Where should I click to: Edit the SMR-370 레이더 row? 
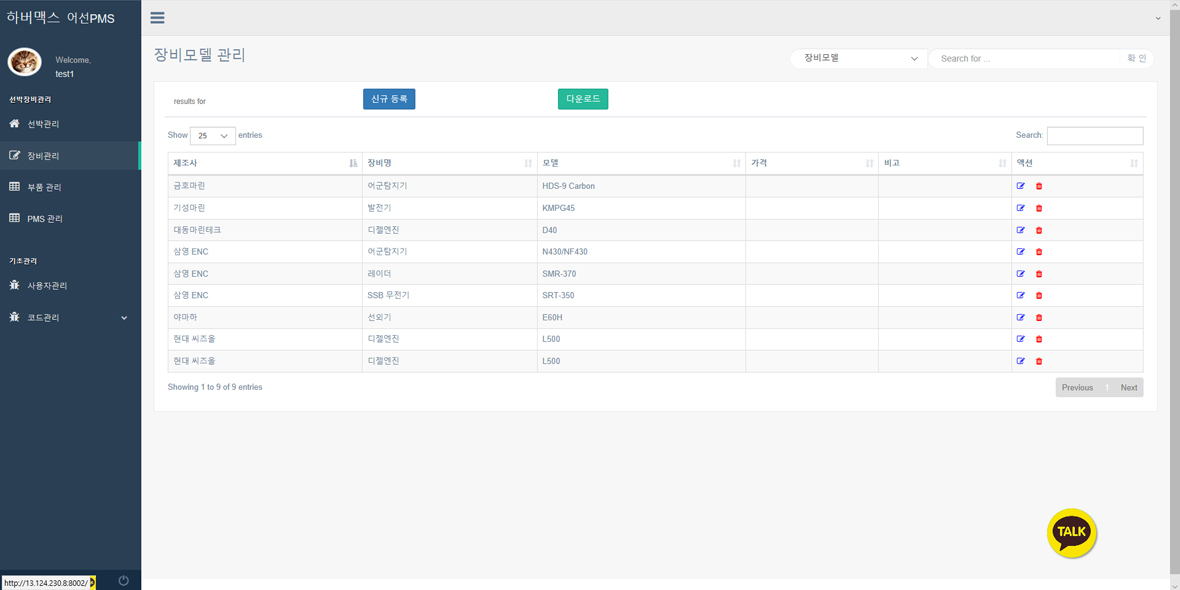point(1021,273)
